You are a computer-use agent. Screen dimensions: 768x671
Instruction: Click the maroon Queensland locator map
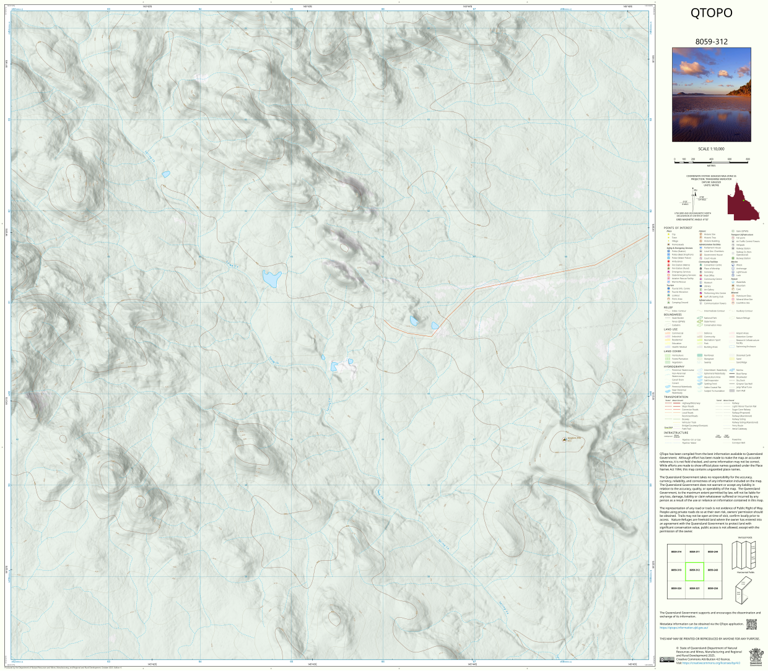pyautogui.click(x=743, y=201)
